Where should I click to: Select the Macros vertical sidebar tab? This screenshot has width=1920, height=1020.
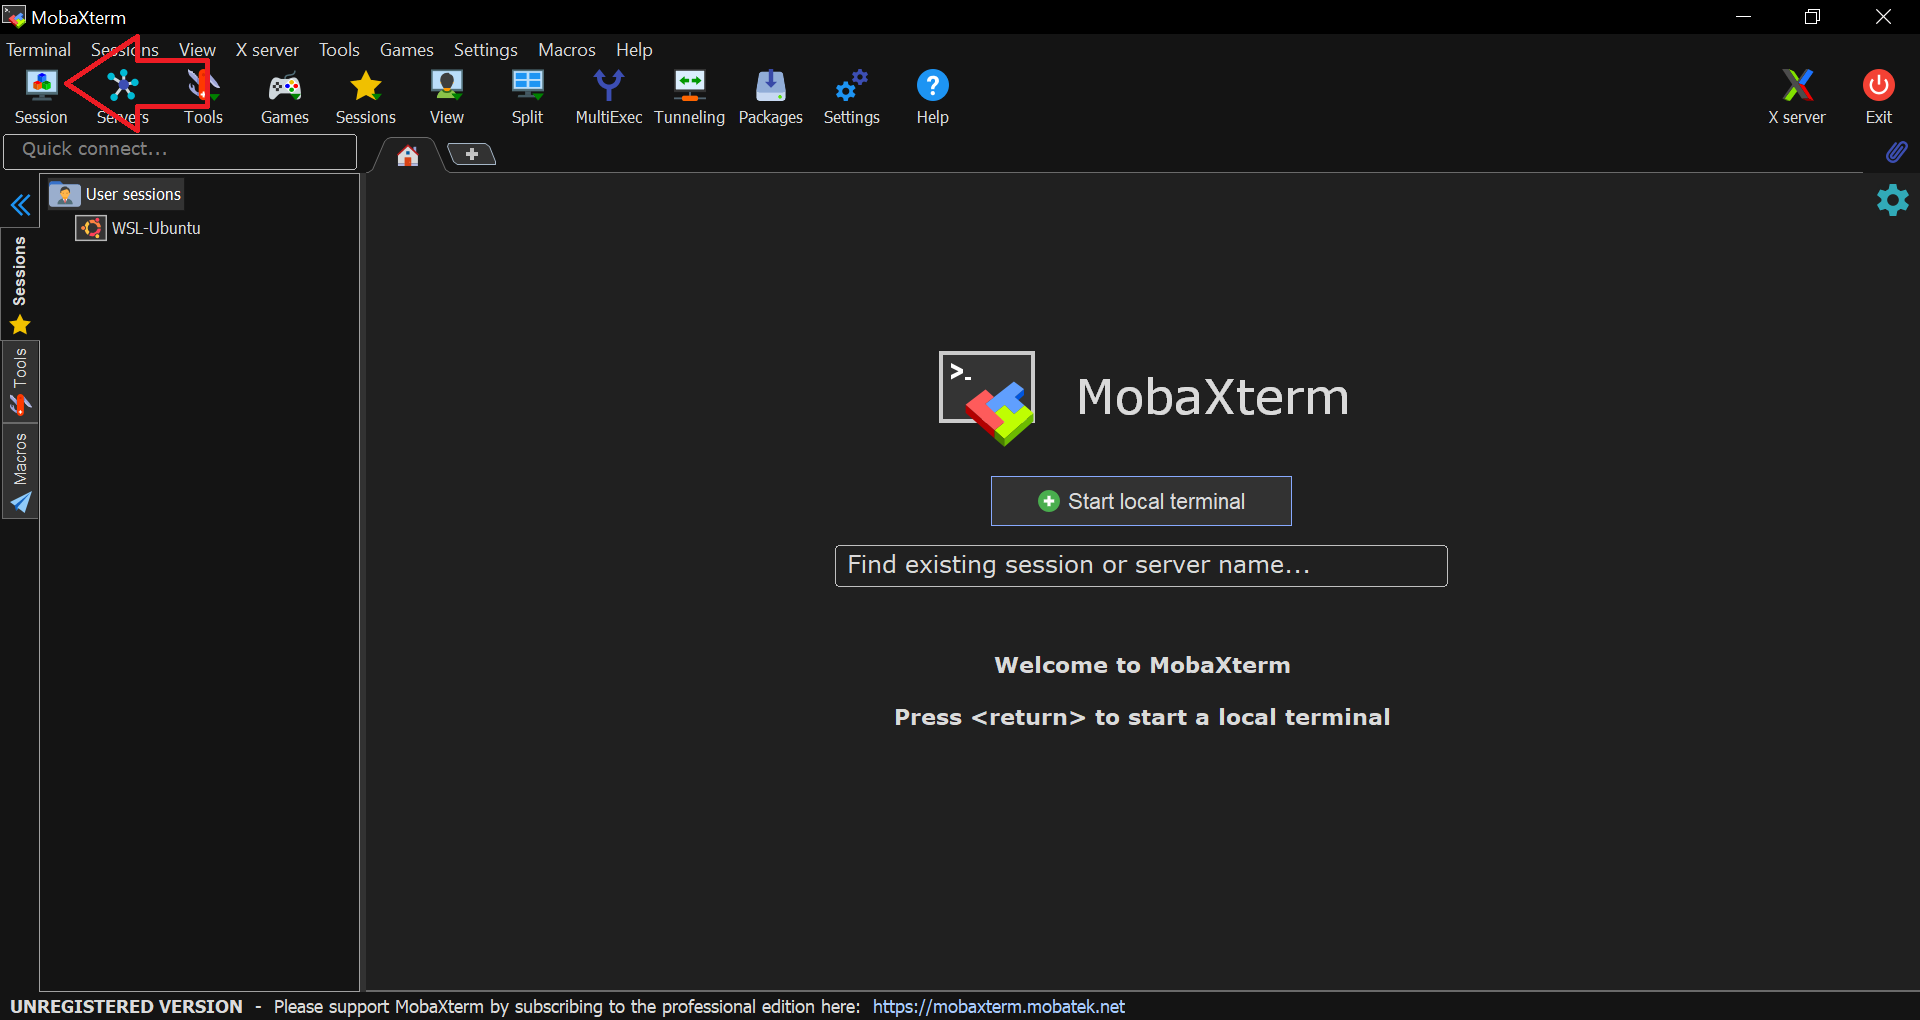[x=20, y=472]
